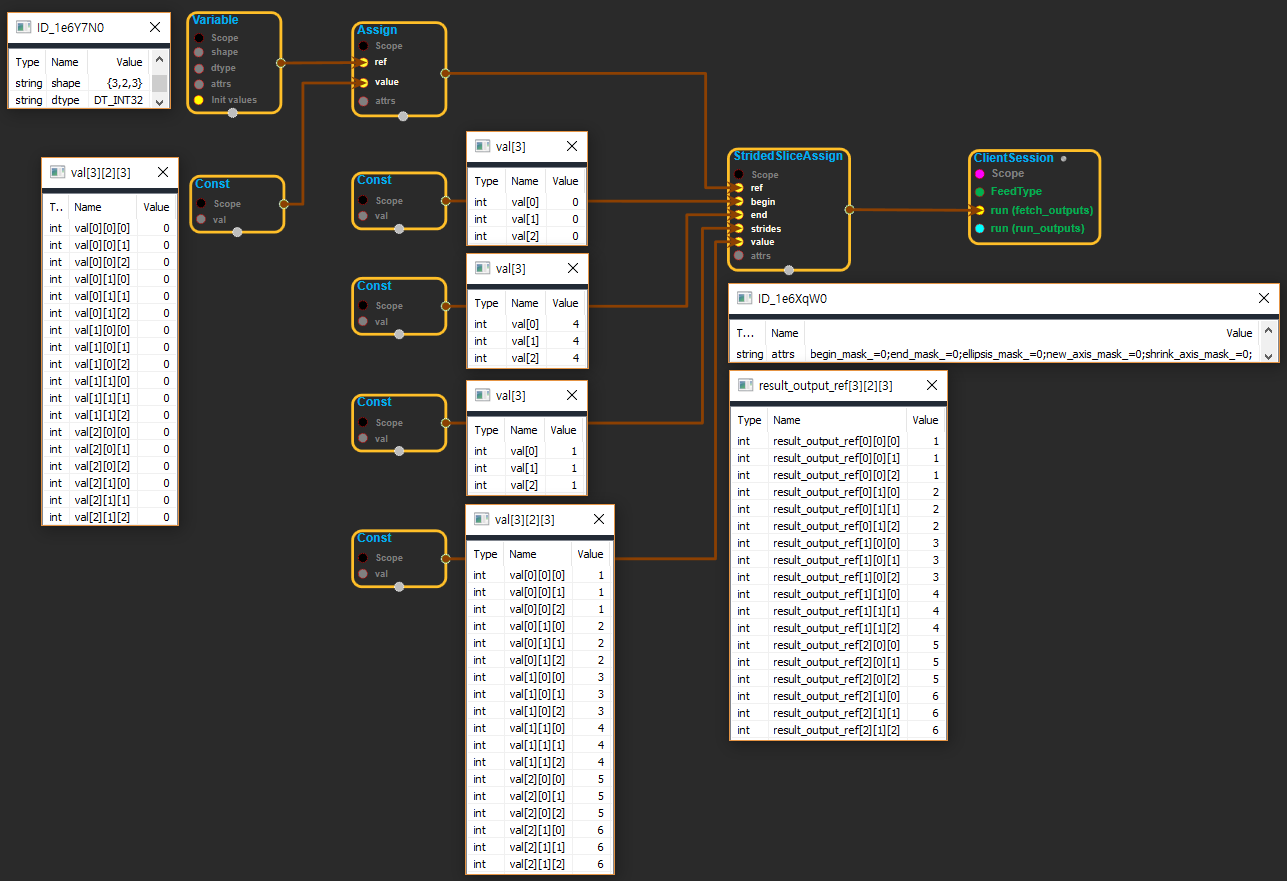Click the attrs port on Assign node
Screen dimensions: 1287x881
tap(363, 101)
